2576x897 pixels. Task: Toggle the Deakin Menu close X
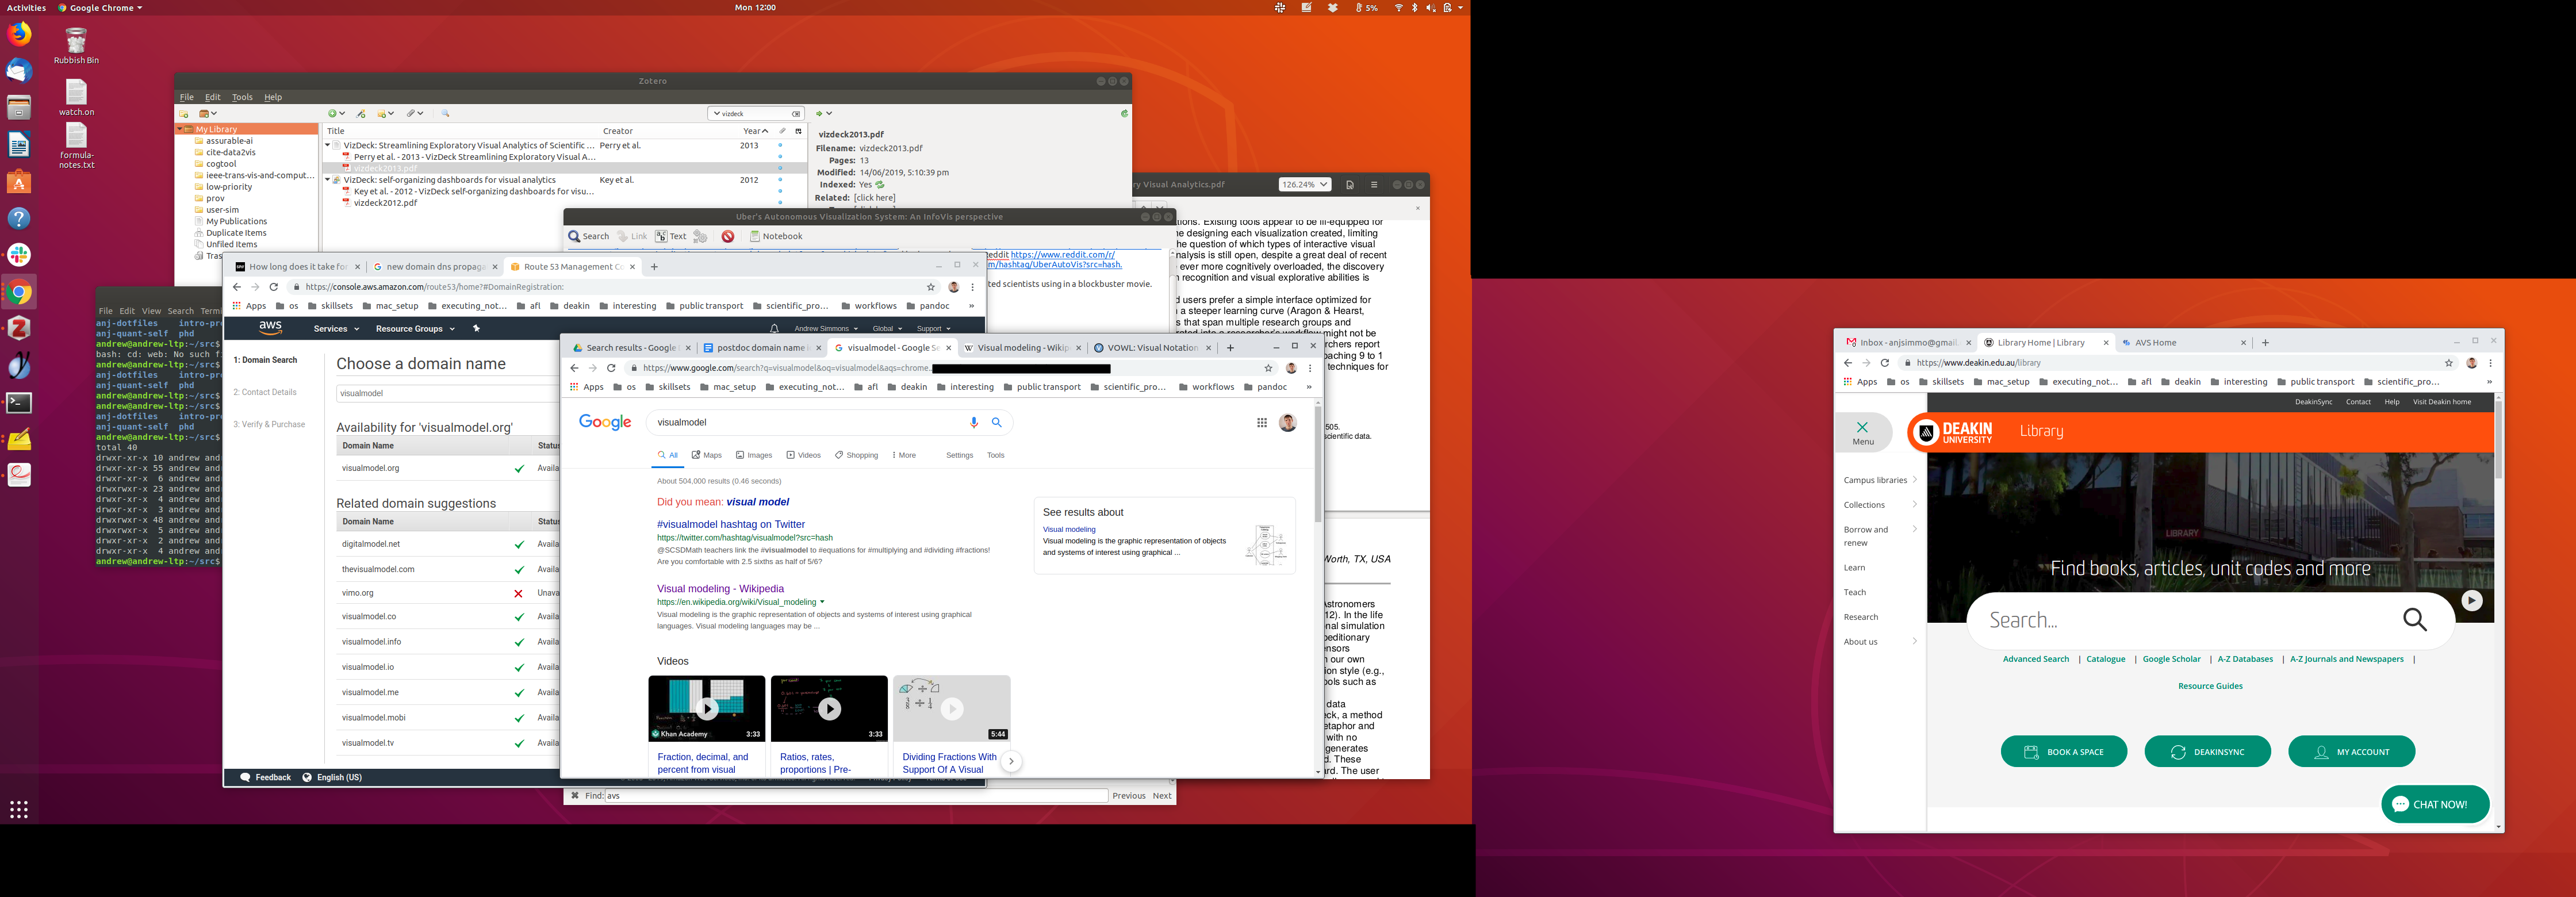click(x=1862, y=427)
